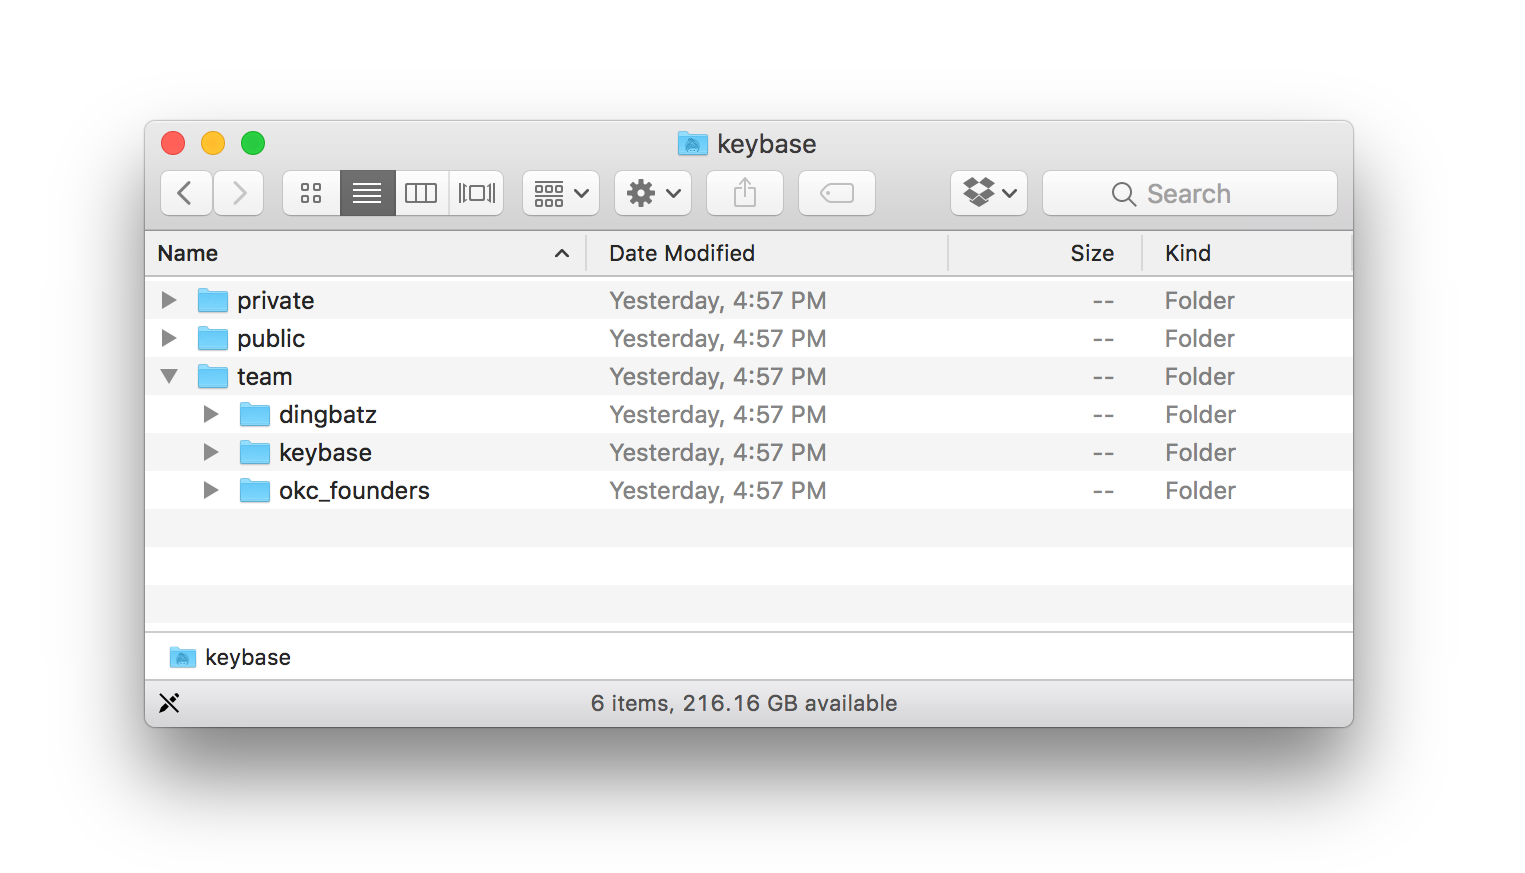
Task: Expand the okc_founders folder
Action: [211, 490]
